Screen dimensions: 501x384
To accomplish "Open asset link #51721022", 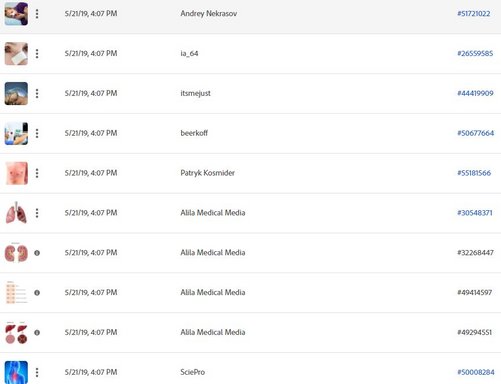I will [x=474, y=14].
